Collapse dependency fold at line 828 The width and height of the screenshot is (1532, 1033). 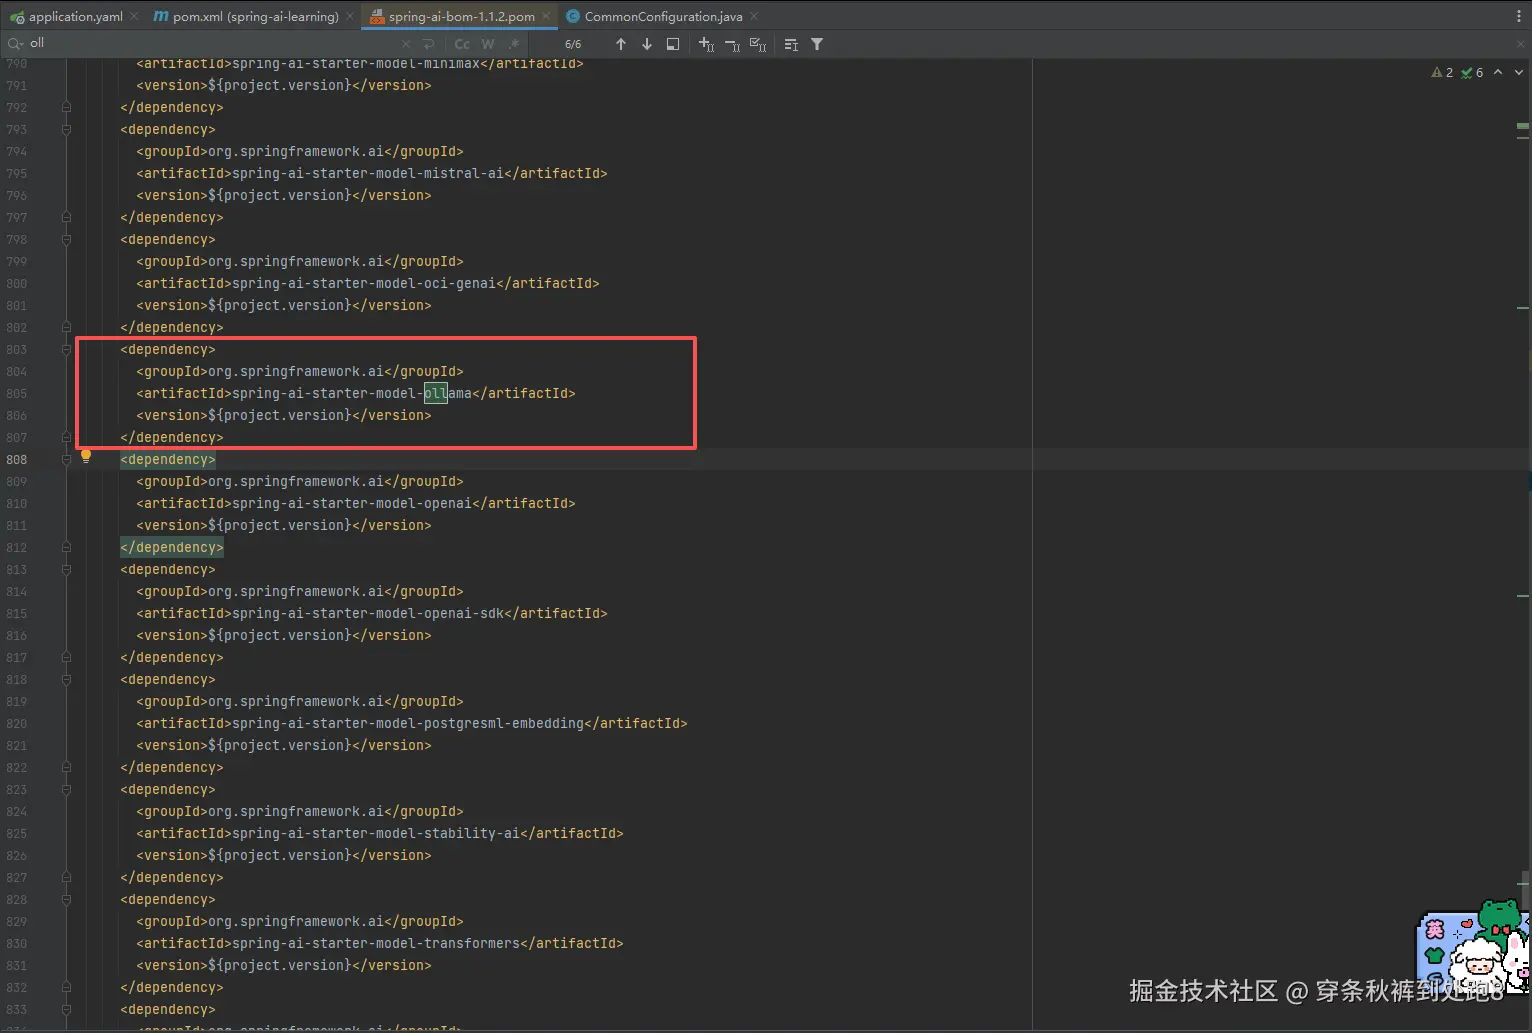pyautogui.click(x=66, y=899)
